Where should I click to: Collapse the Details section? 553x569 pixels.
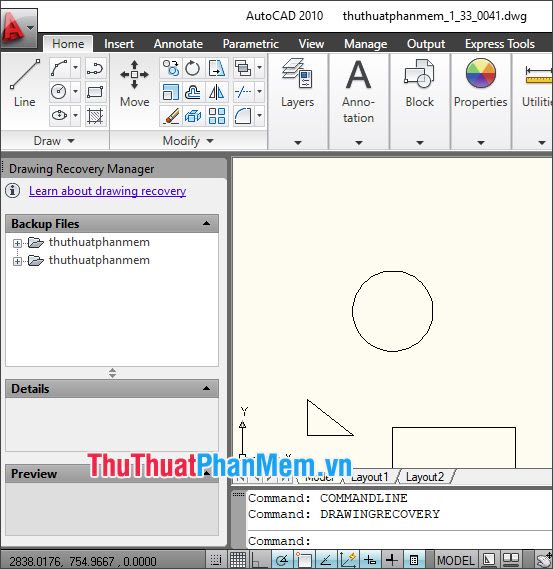point(206,388)
